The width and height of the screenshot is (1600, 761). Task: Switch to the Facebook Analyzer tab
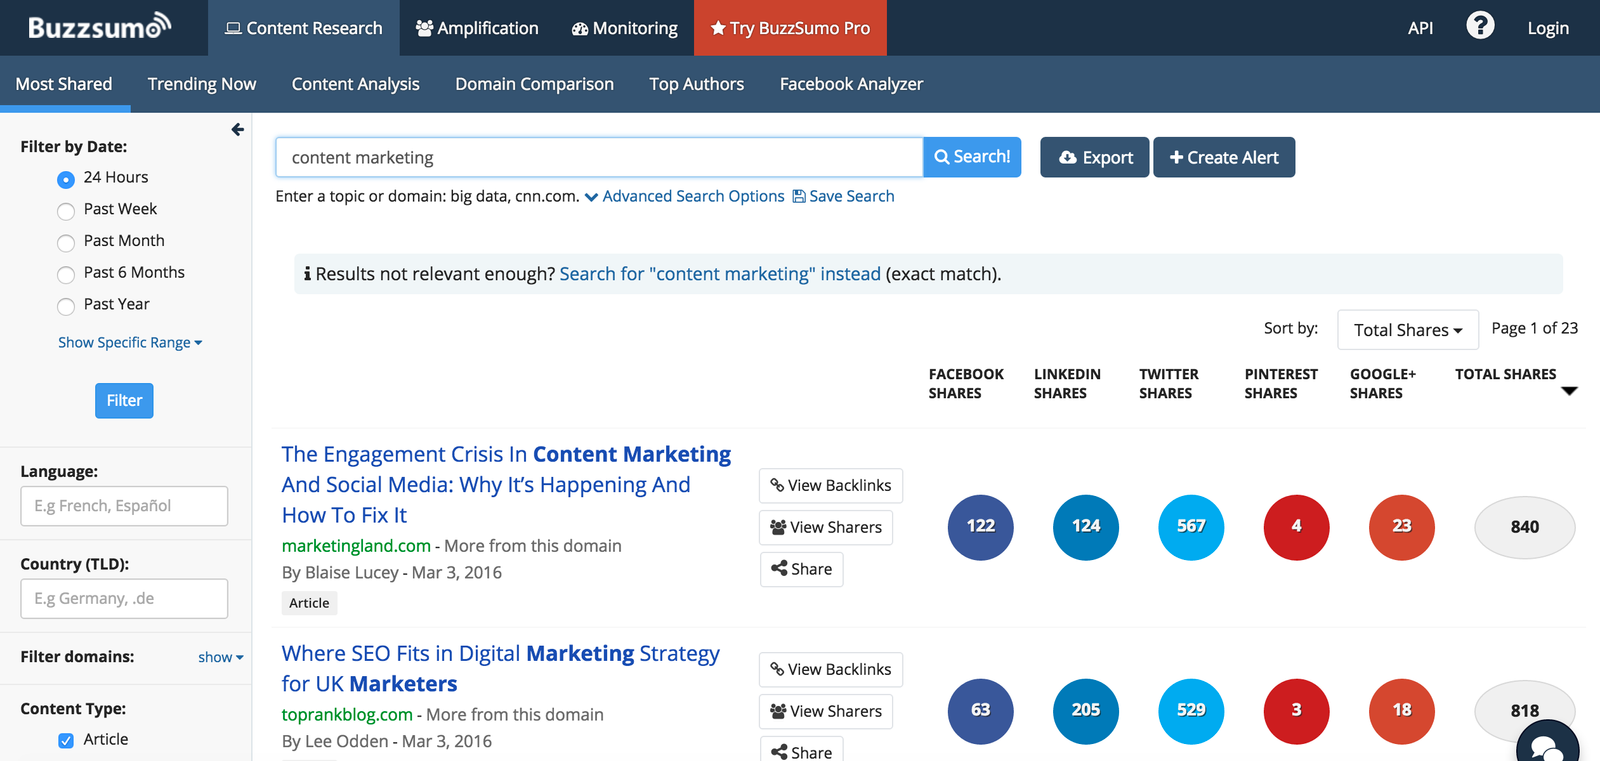(x=851, y=84)
